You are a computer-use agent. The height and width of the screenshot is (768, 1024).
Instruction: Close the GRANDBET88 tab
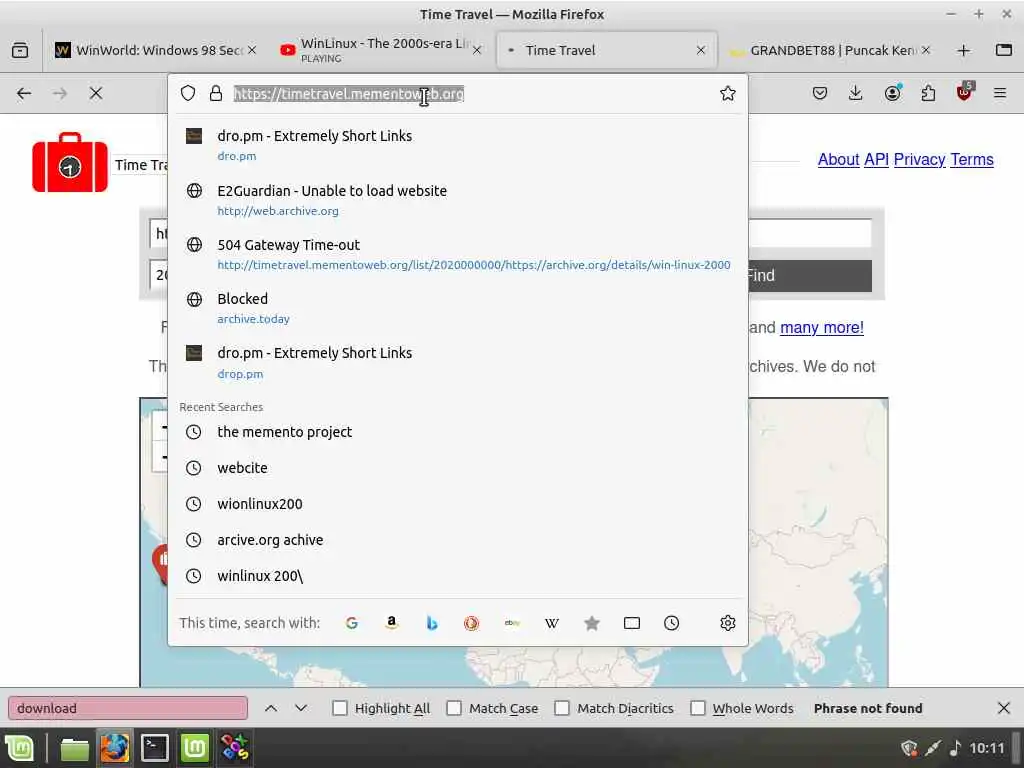click(926, 50)
